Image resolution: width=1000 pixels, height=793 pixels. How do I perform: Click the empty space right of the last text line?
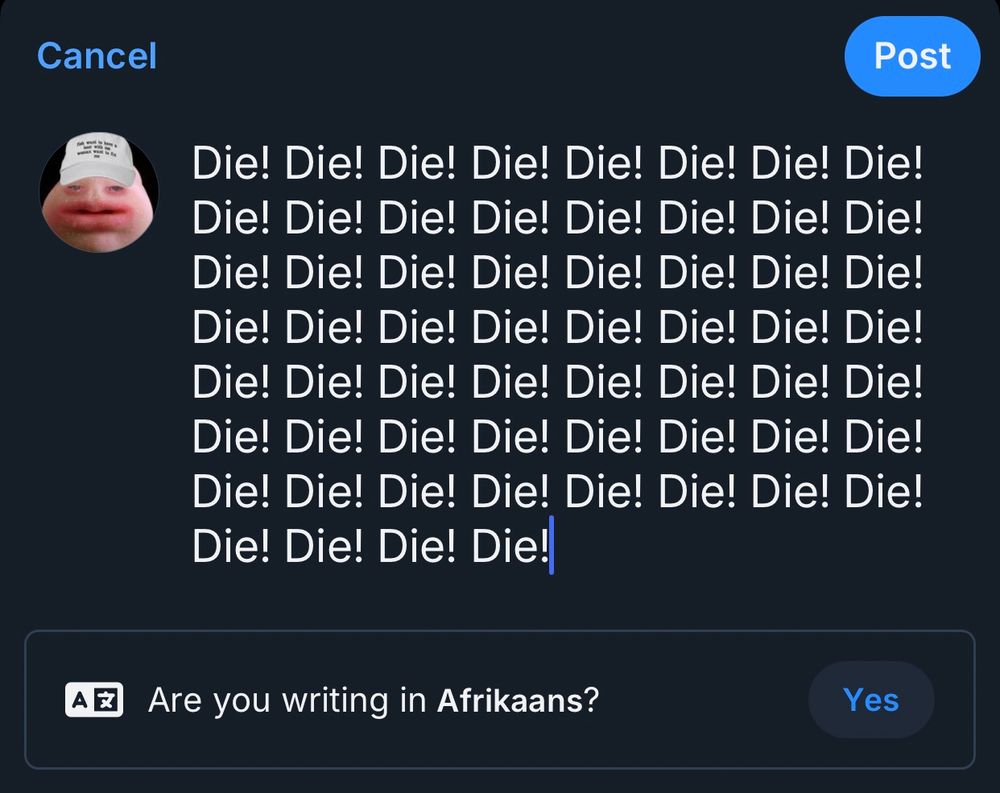pyautogui.click(x=740, y=547)
